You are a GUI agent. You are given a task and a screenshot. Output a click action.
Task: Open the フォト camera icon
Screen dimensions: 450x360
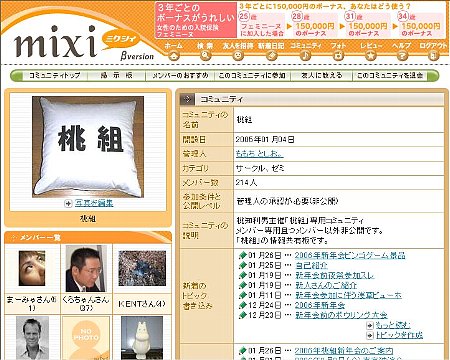338,56
